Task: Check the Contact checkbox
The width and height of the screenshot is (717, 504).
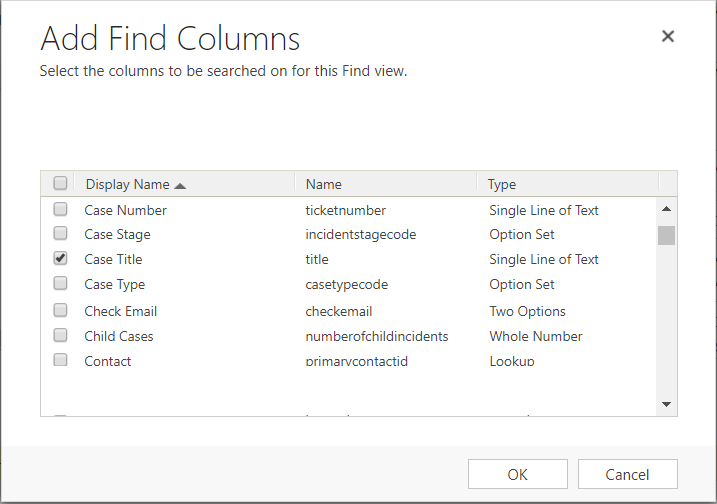Action: coord(60,360)
